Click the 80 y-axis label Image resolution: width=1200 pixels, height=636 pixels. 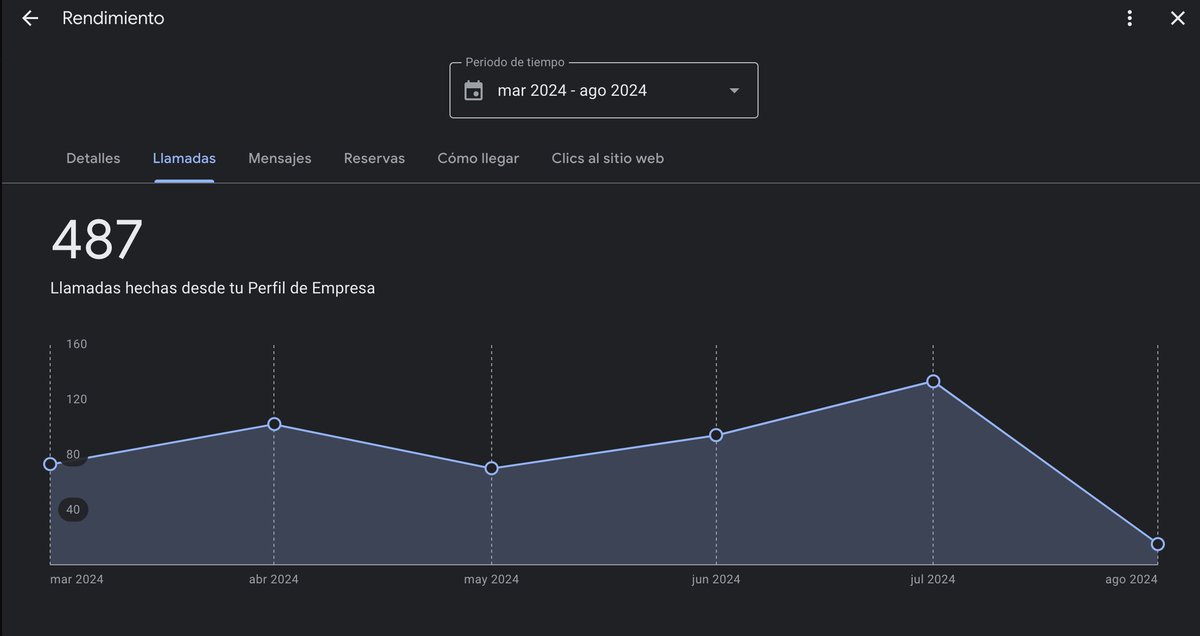click(x=73, y=455)
